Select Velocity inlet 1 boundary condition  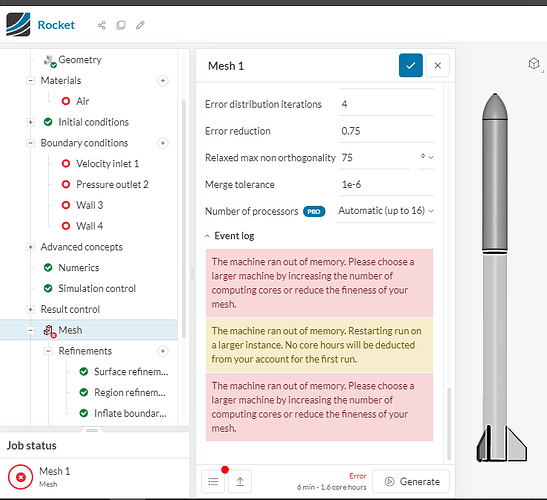(107, 164)
